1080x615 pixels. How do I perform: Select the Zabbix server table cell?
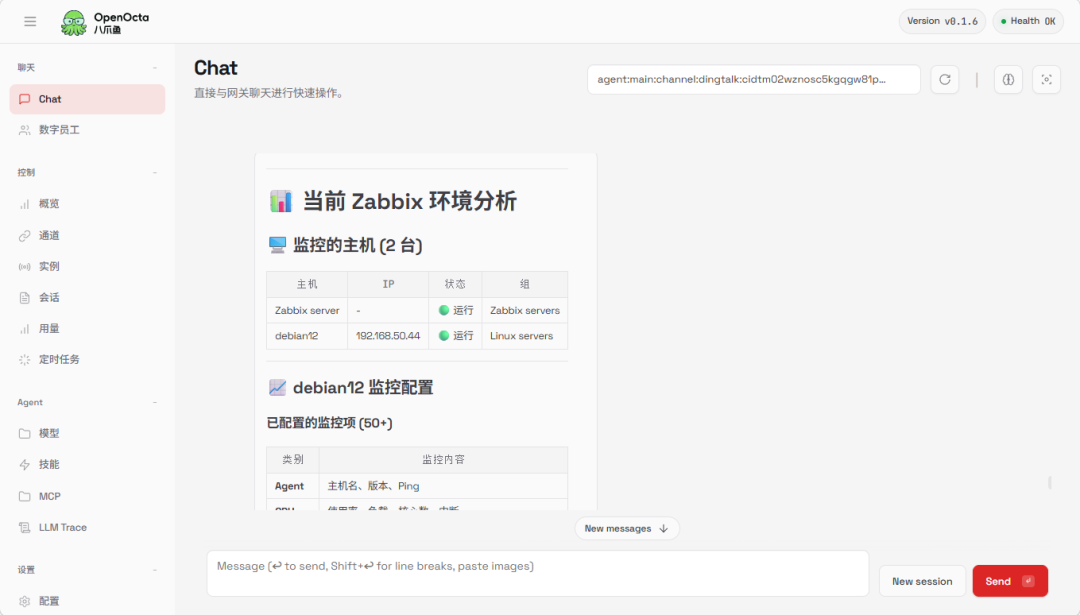point(307,311)
